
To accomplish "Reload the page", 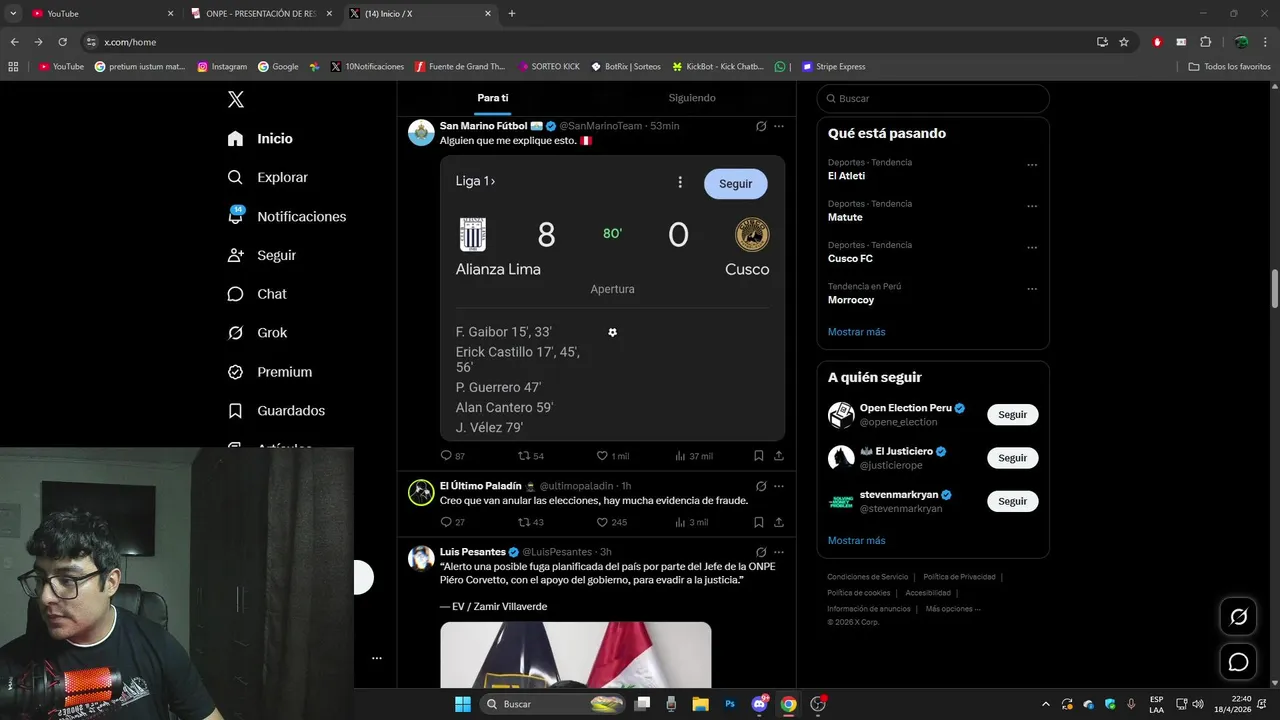I will point(62,42).
